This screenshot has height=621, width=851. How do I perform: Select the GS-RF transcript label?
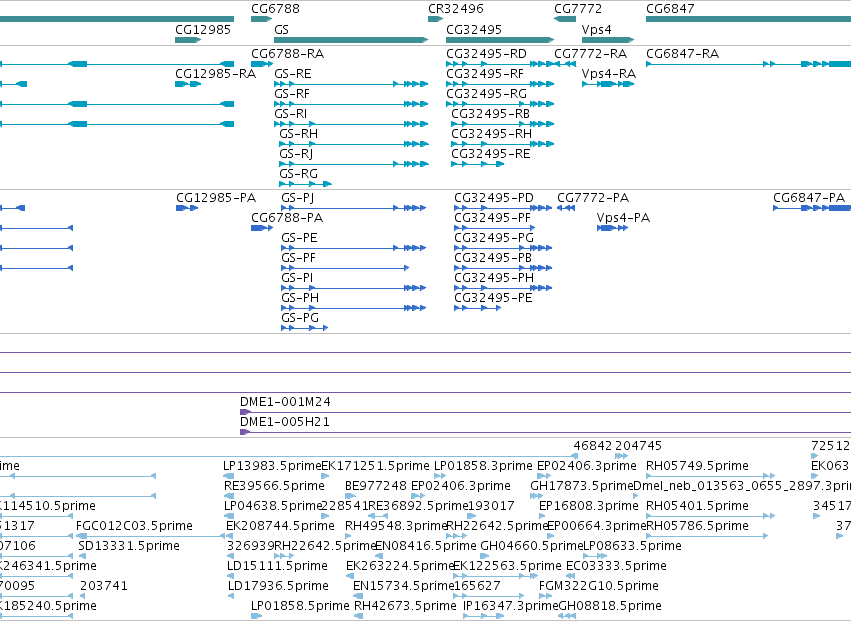(x=292, y=94)
